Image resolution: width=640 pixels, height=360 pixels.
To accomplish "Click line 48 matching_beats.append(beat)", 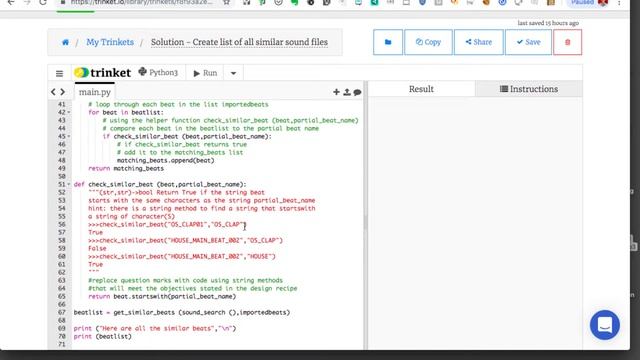I will (x=165, y=160).
